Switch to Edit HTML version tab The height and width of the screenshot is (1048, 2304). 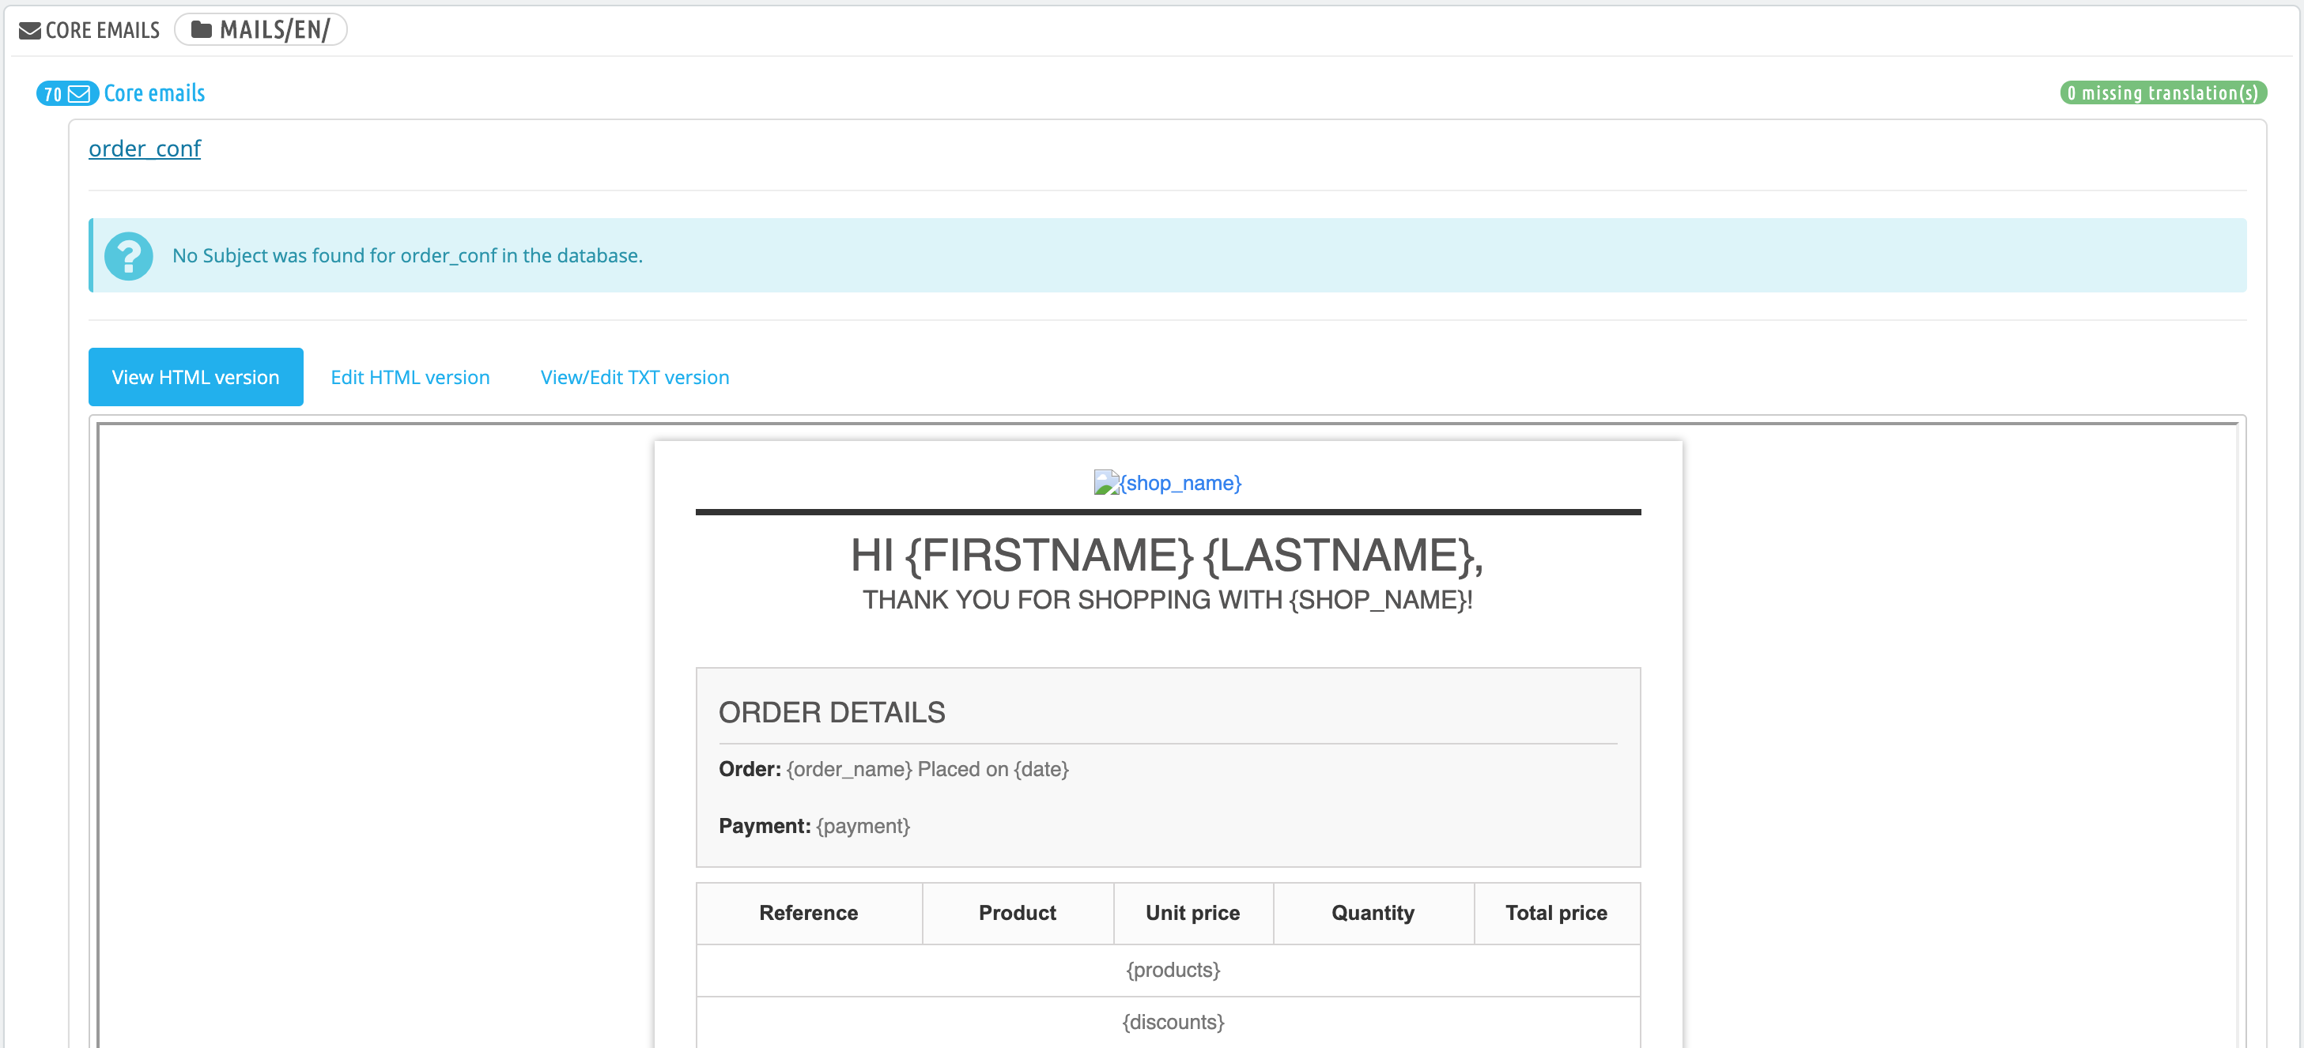(x=410, y=377)
